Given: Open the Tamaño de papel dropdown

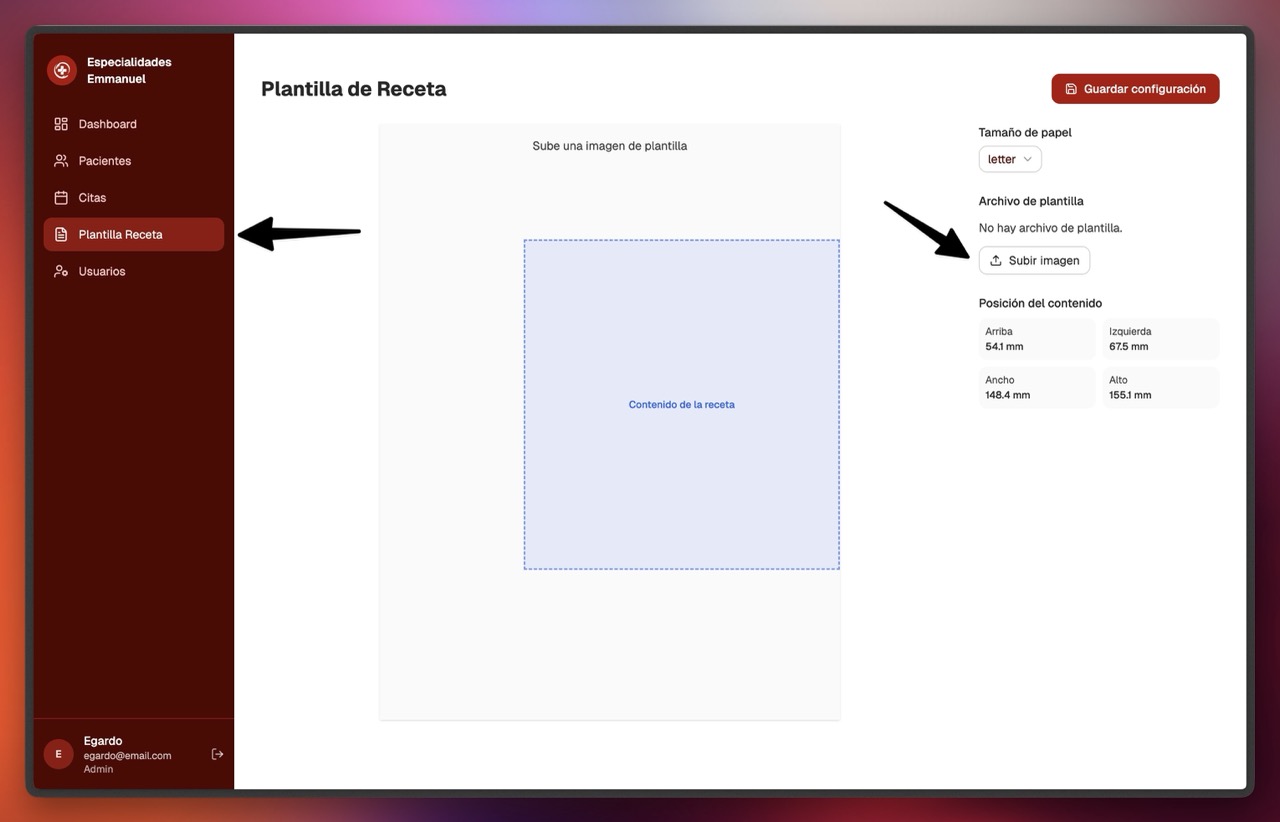Looking at the screenshot, I should pyautogui.click(x=1009, y=160).
